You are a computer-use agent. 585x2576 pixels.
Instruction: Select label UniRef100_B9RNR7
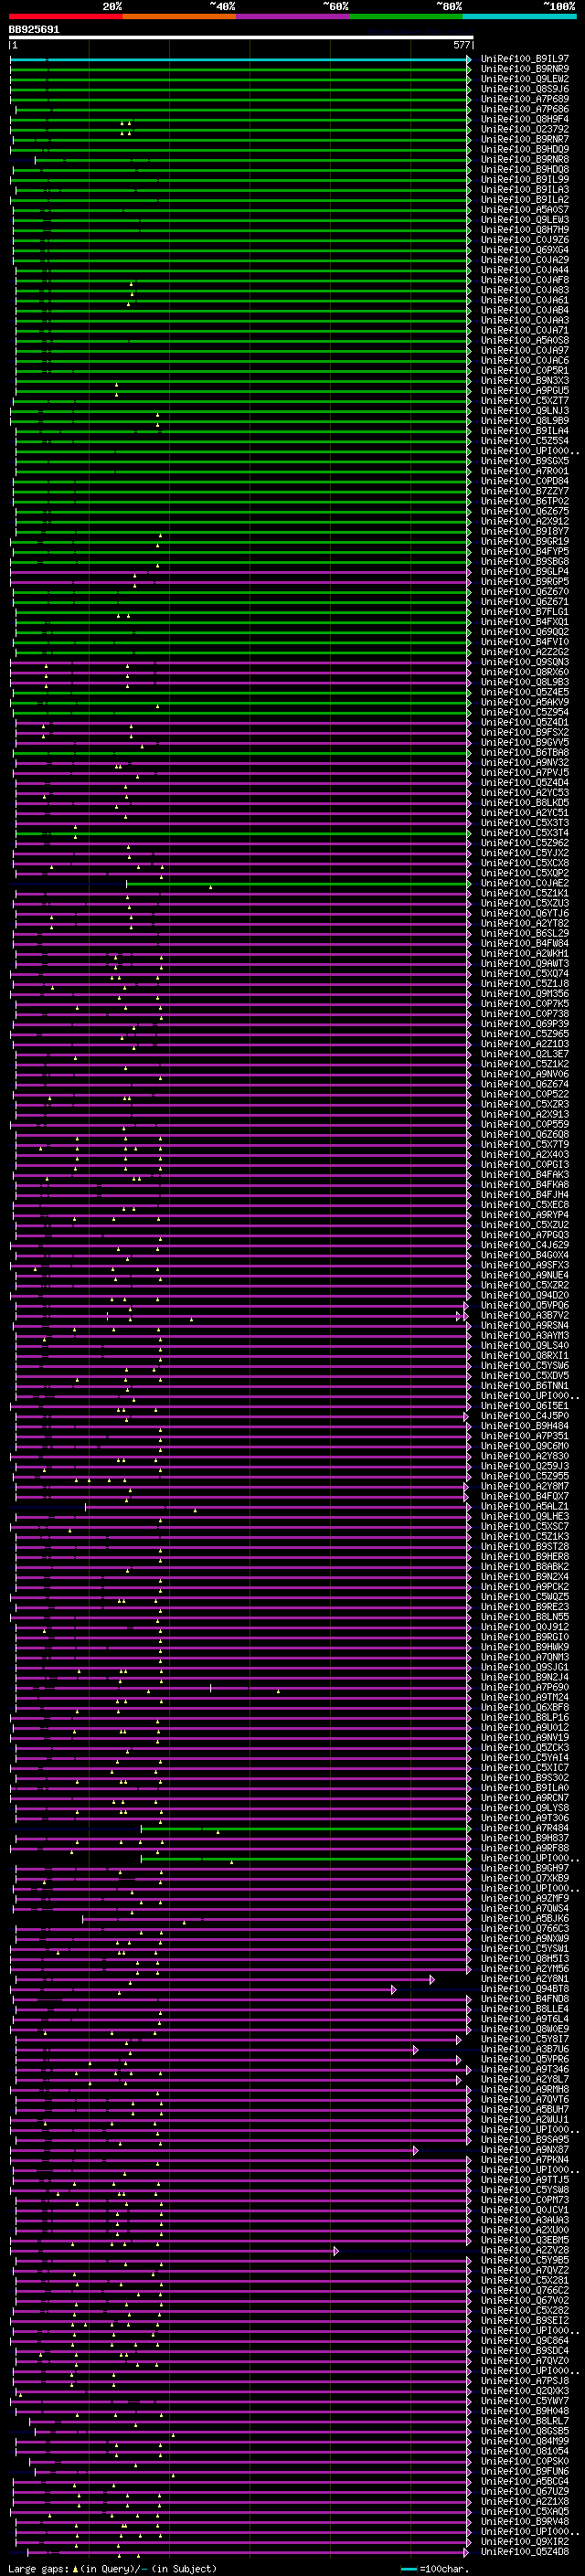pos(525,139)
